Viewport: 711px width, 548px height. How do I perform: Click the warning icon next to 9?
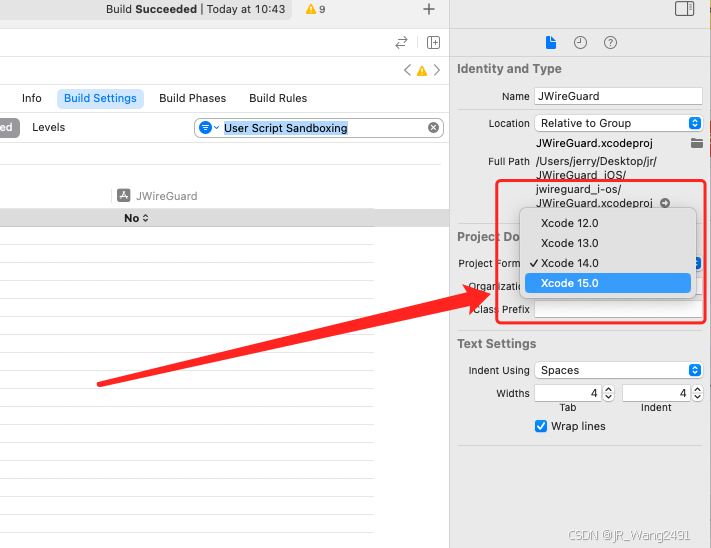pyautogui.click(x=311, y=9)
